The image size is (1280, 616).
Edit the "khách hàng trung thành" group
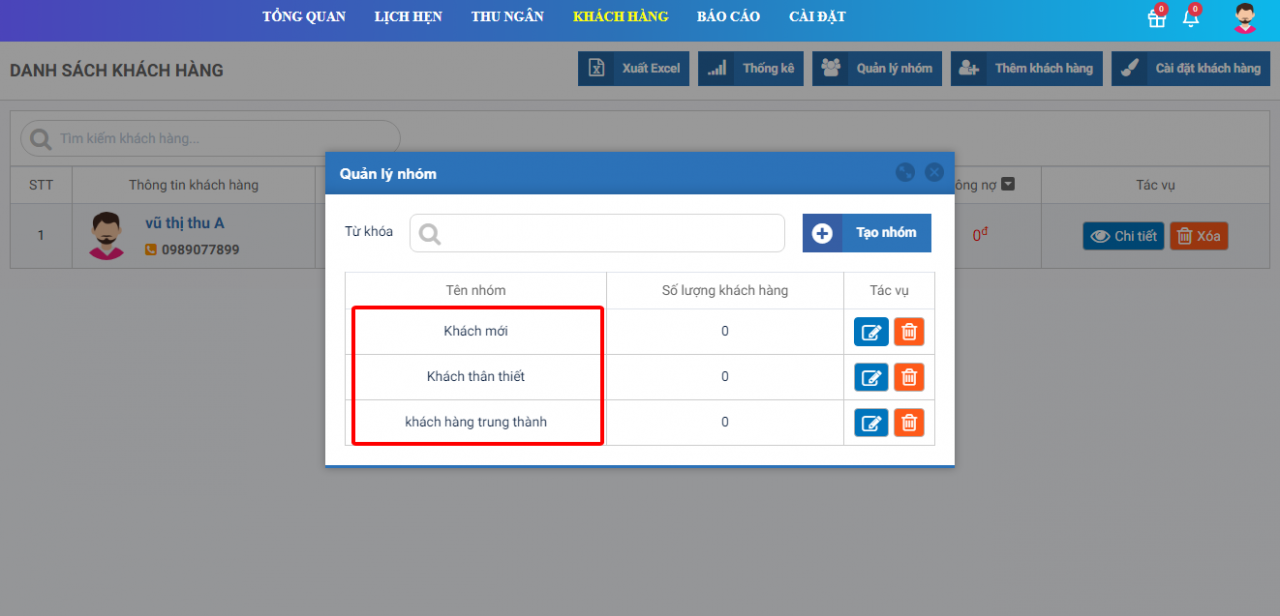point(871,423)
